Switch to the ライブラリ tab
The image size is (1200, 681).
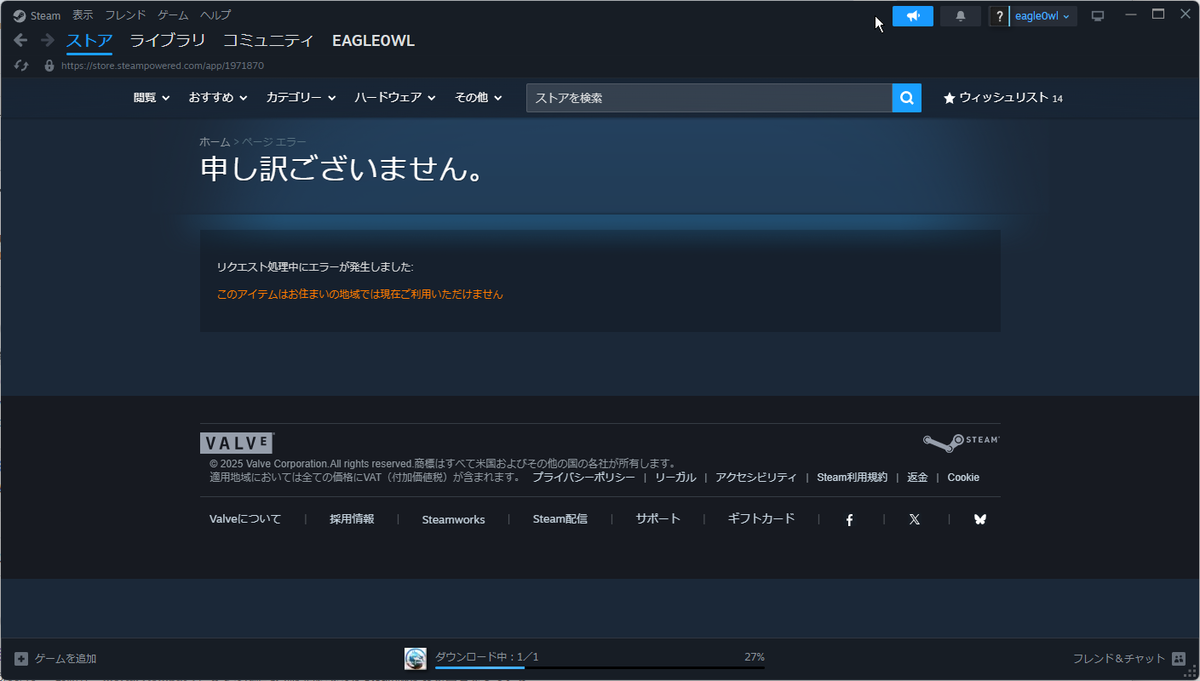pos(168,41)
